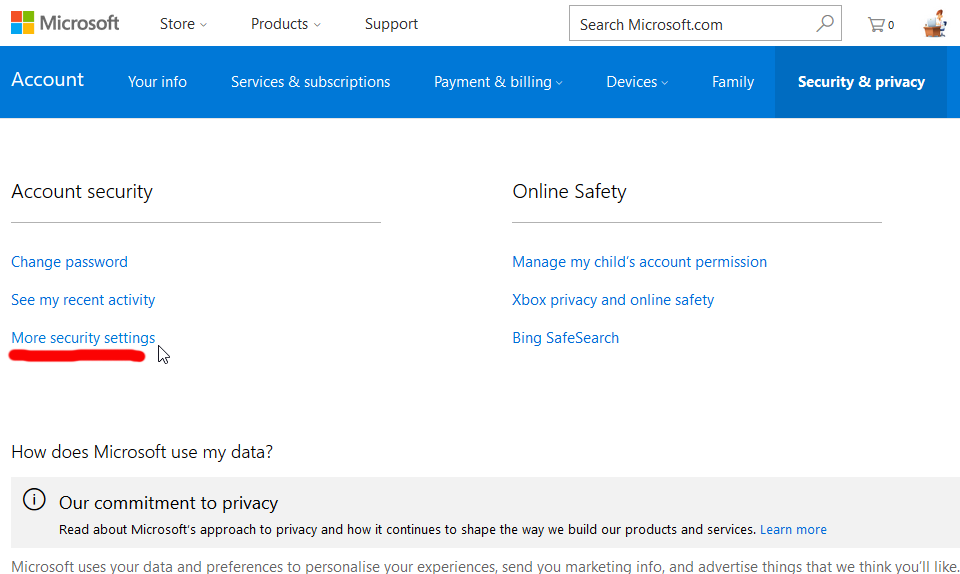Expand the Products dropdown menu
Viewport: 960px width, 574px height.
click(285, 24)
